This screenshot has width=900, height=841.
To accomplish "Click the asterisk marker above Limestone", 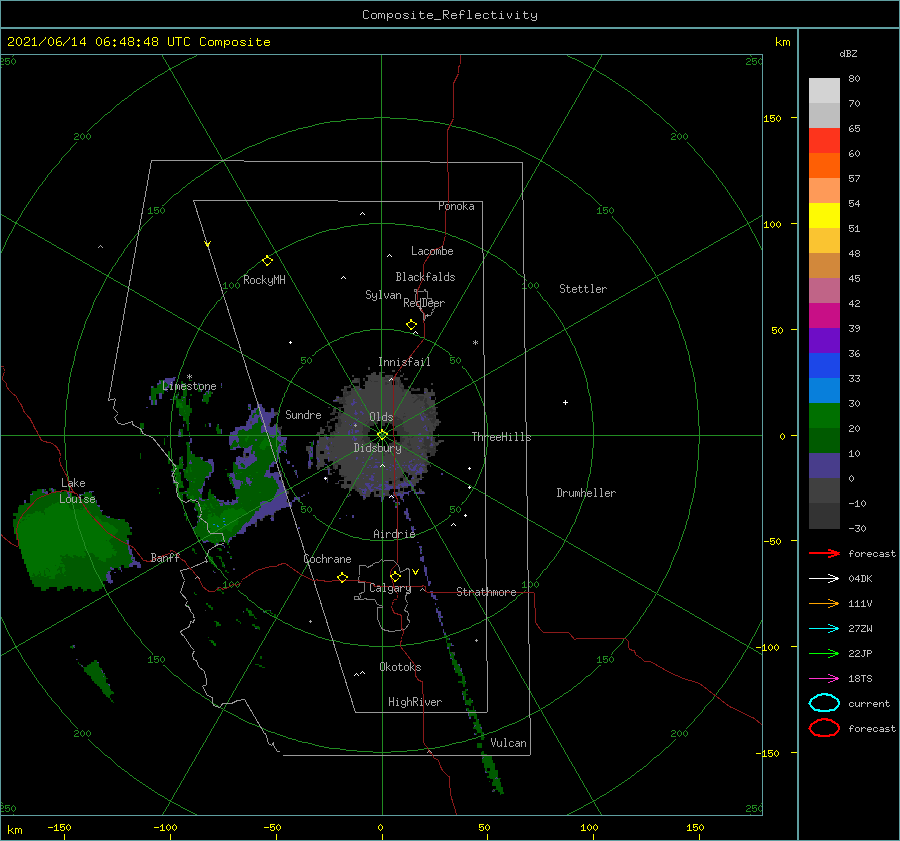I will (x=189, y=377).
